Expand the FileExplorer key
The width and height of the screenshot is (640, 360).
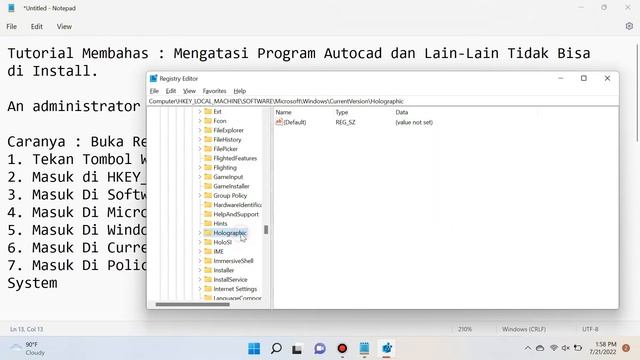pos(200,130)
